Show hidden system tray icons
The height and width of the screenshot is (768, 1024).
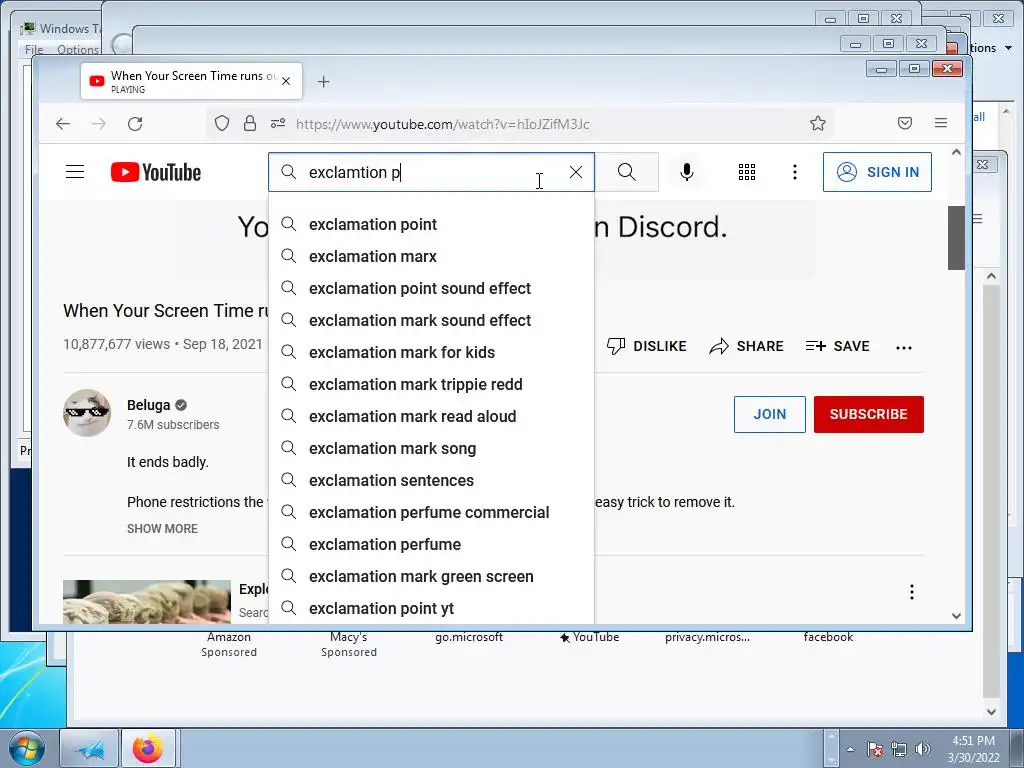(x=850, y=749)
